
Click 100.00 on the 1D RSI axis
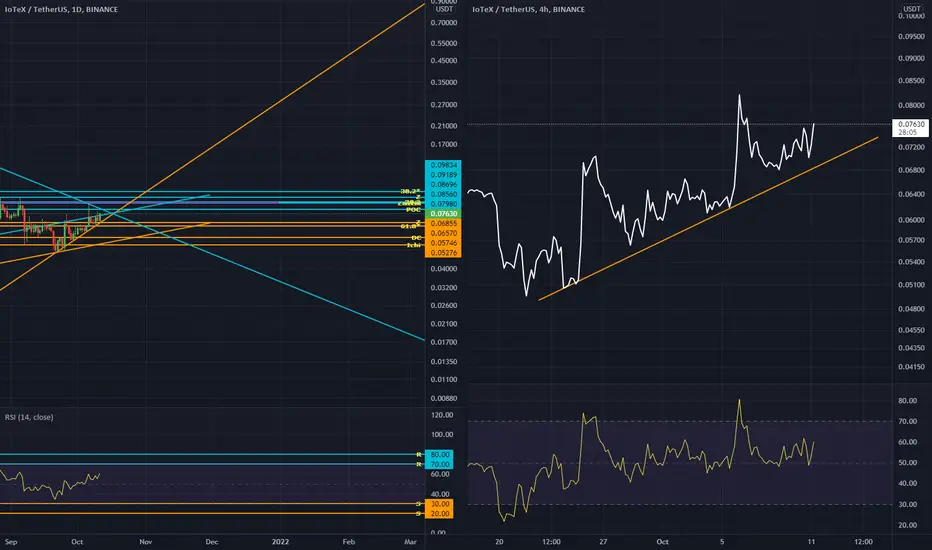coord(442,435)
